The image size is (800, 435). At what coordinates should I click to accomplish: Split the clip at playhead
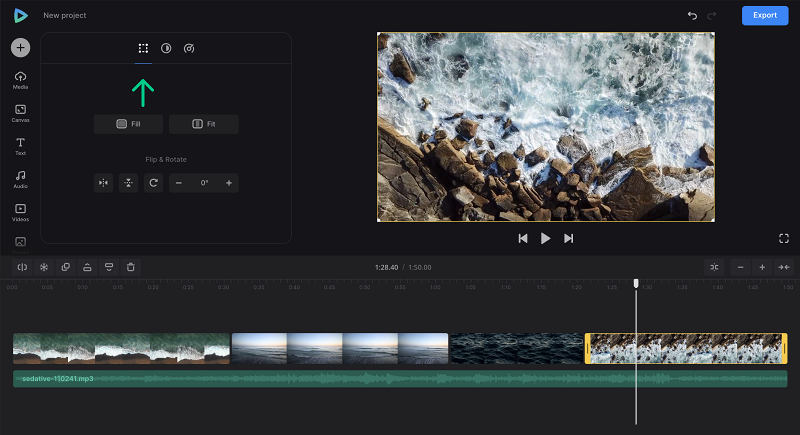[x=22, y=267]
